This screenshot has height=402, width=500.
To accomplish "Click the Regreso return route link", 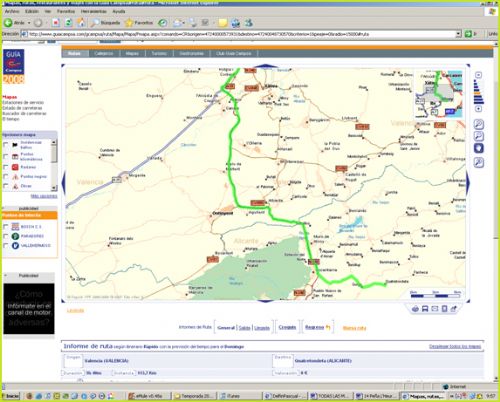I will [317, 327].
